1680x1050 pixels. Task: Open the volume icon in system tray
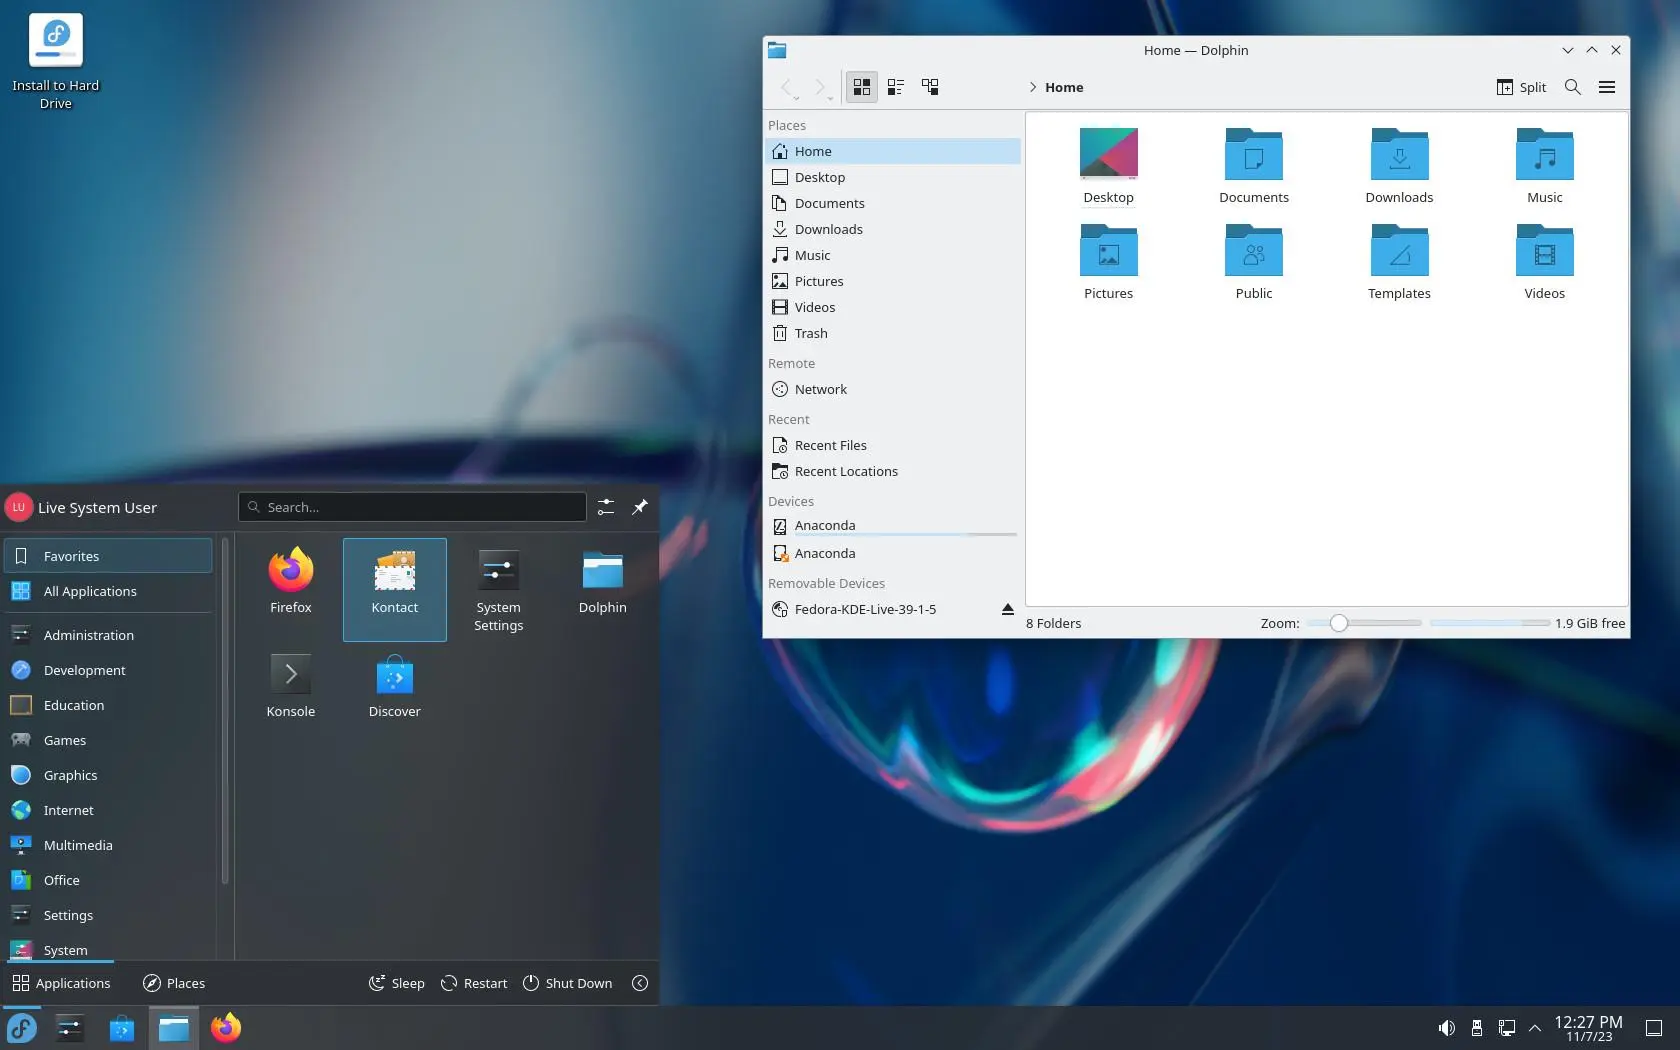[x=1446, y=1028]
